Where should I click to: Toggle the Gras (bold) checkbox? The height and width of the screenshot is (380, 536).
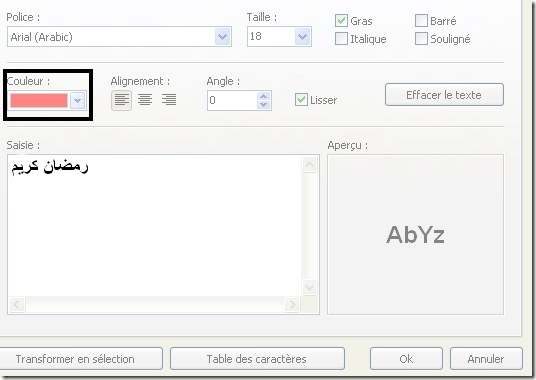[341, 21]
